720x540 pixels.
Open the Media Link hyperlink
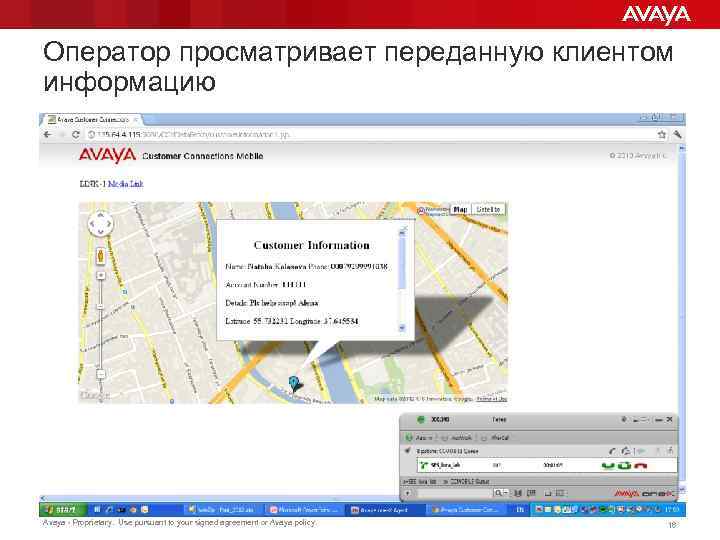tap(125, 184)
